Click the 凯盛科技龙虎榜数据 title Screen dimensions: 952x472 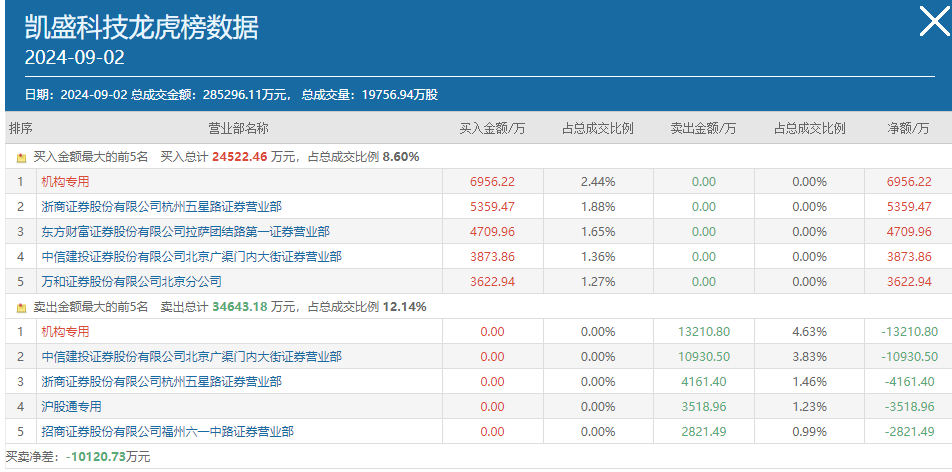141,27
